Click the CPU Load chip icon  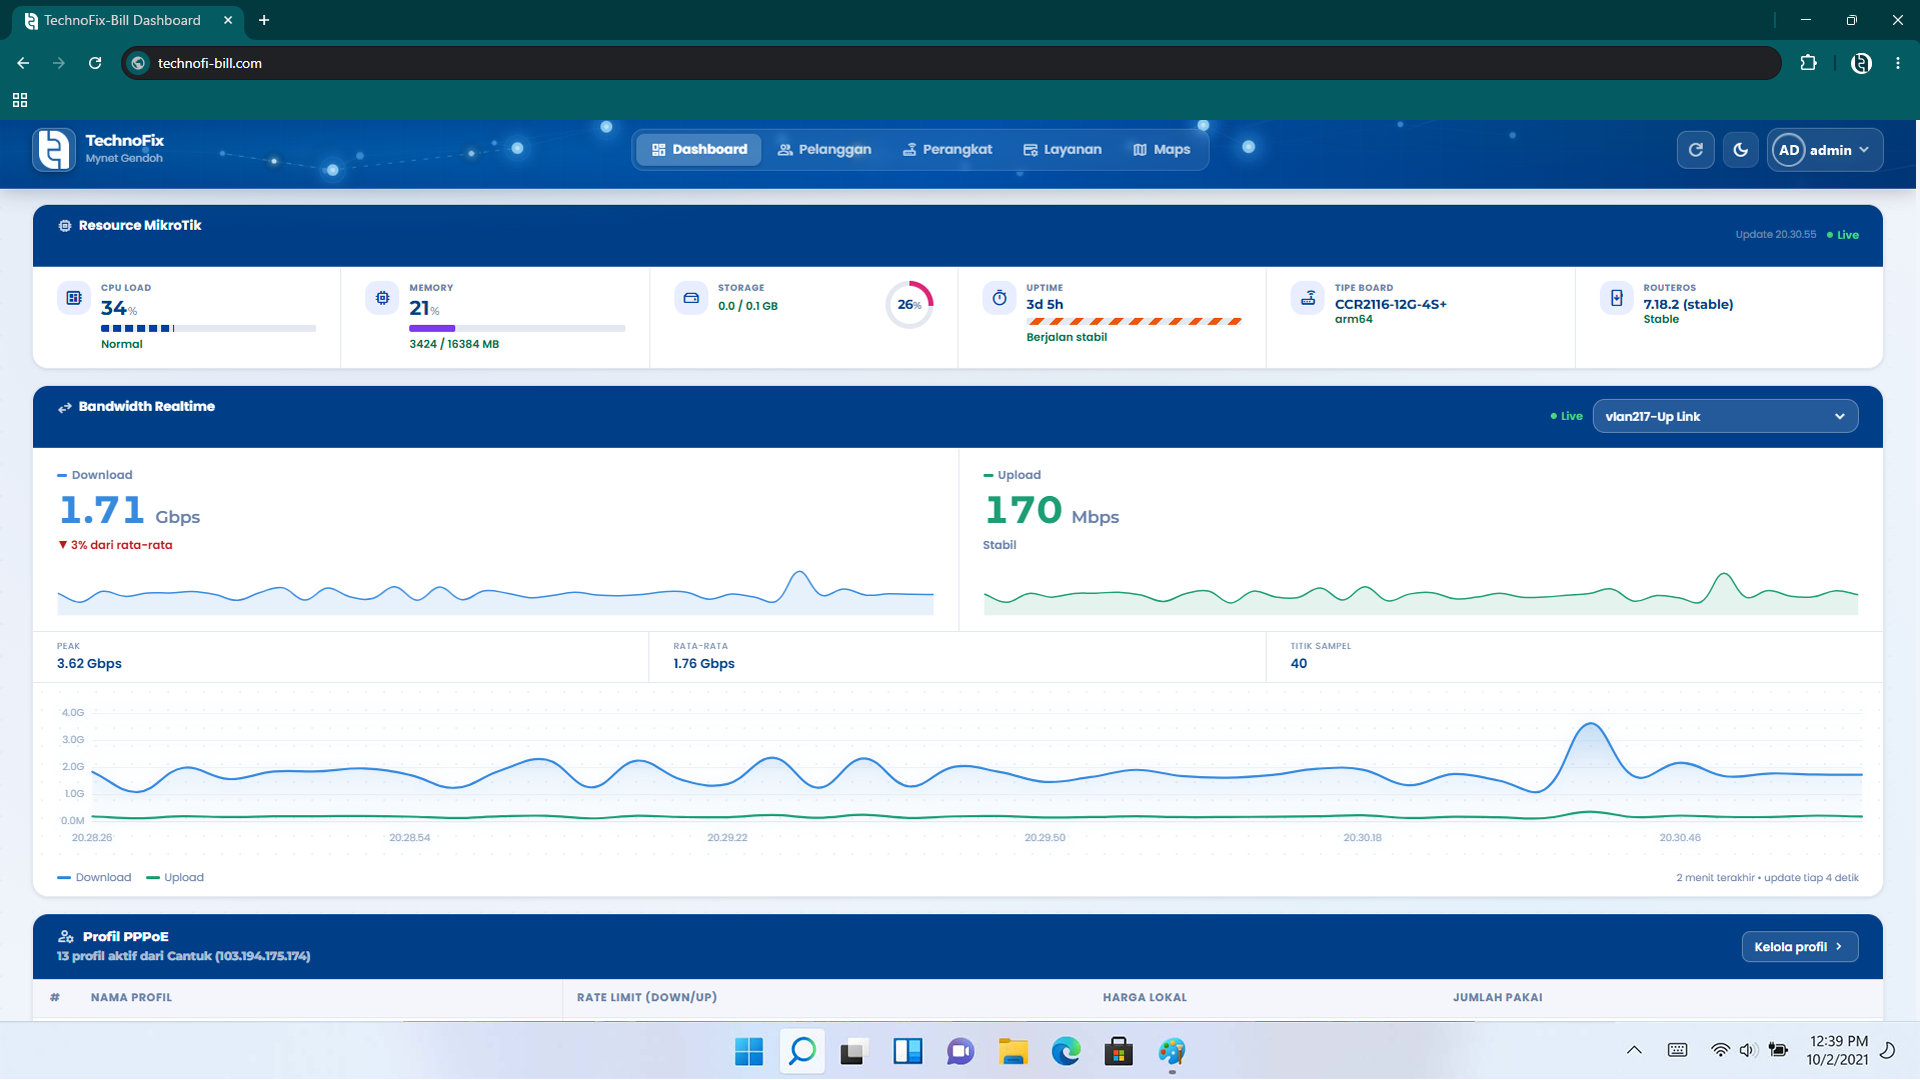[x=74, y=298]
